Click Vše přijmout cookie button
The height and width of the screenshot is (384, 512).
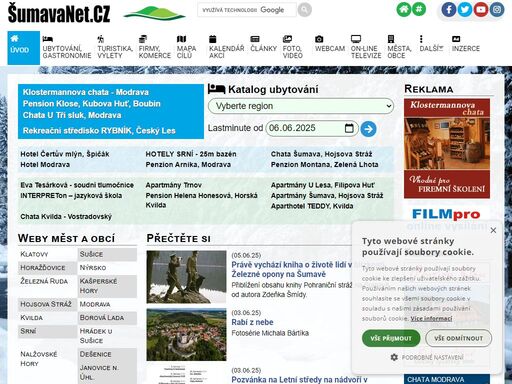click(x=391, y=338)
